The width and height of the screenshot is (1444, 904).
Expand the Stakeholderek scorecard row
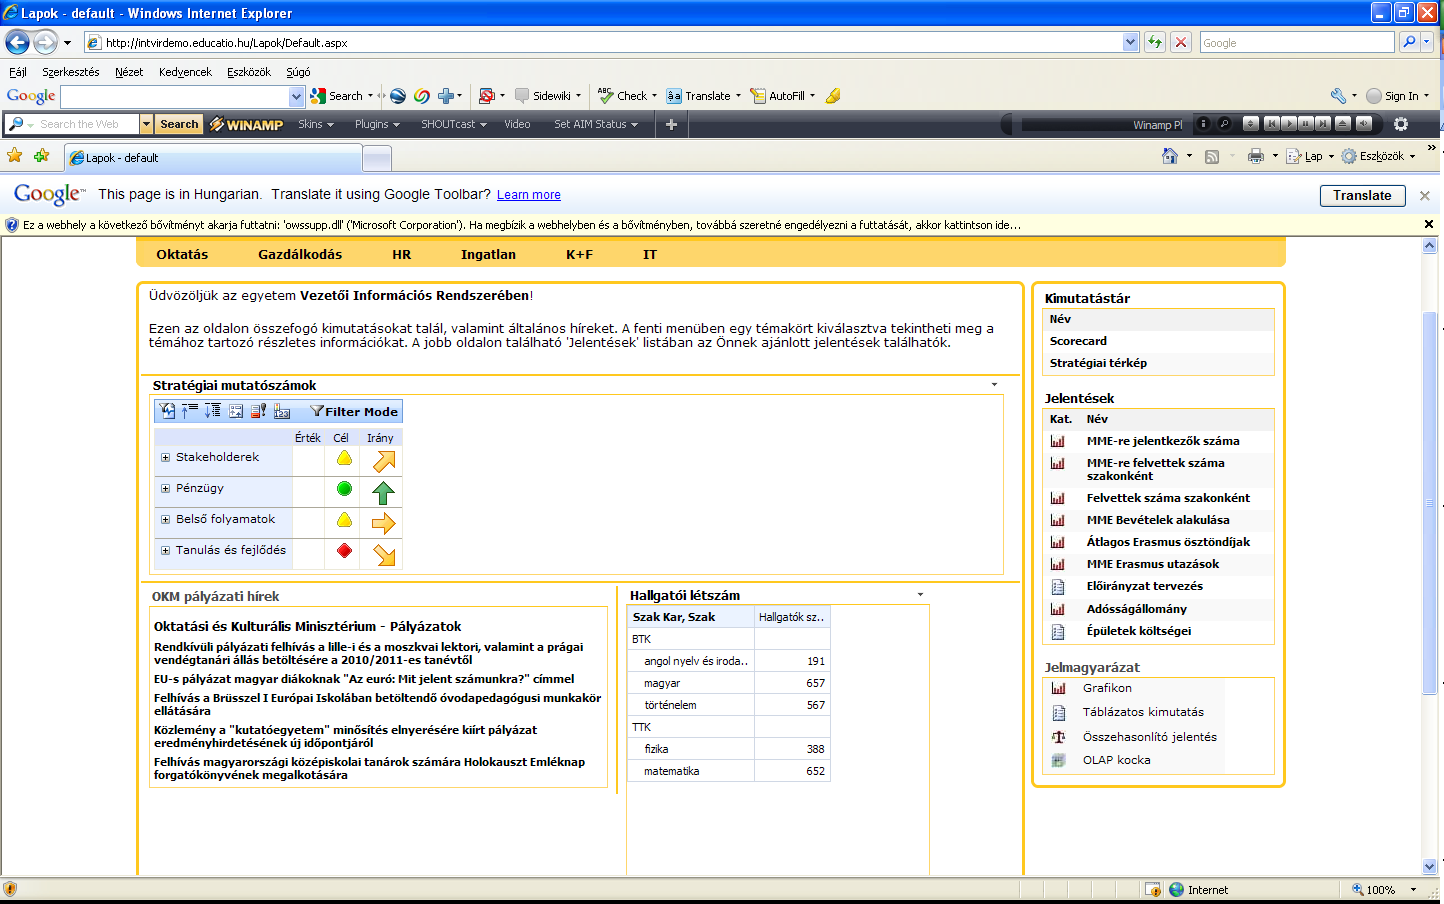(x=165, y=457)
